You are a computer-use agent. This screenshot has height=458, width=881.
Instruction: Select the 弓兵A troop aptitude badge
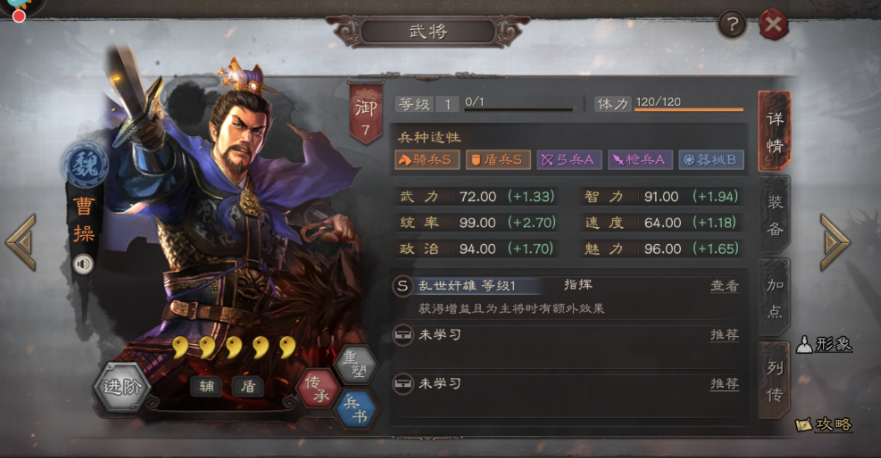coord(569,160)
